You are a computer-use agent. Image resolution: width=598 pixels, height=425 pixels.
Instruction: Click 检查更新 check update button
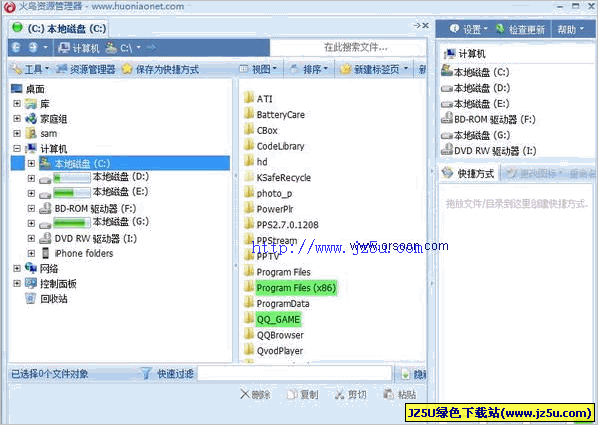point(520,29)
